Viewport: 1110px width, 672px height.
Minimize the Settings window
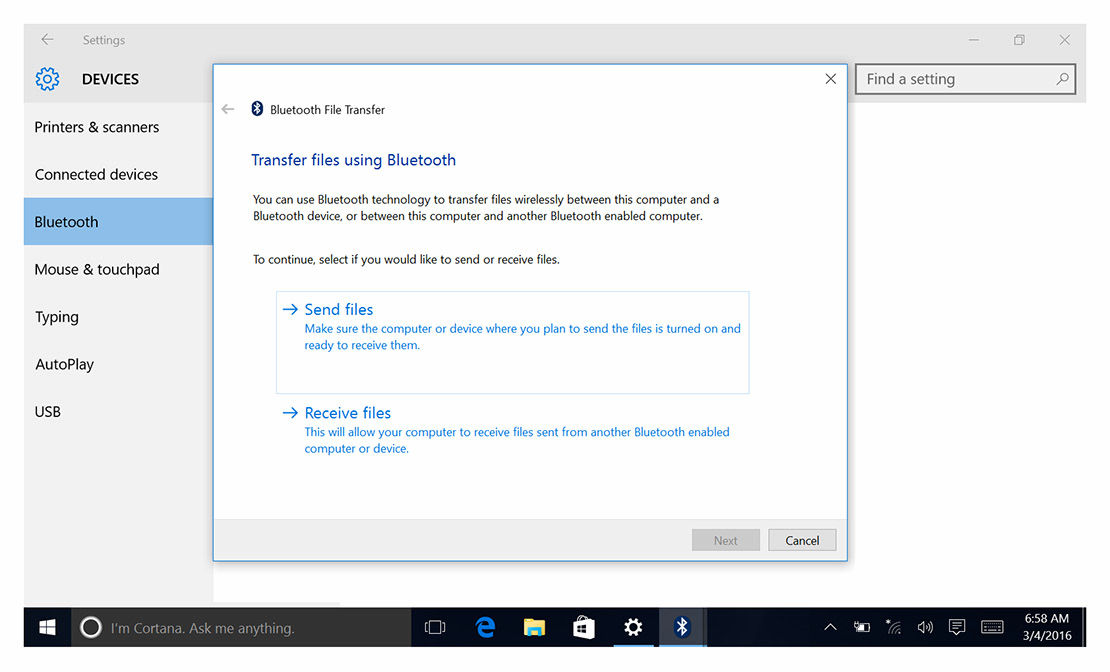(x=974, y=40)
